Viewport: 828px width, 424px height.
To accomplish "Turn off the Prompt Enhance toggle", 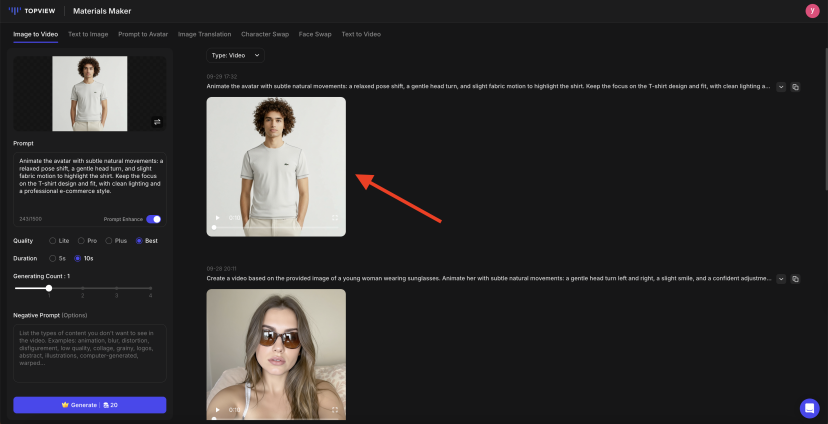I will pos(154,219).
